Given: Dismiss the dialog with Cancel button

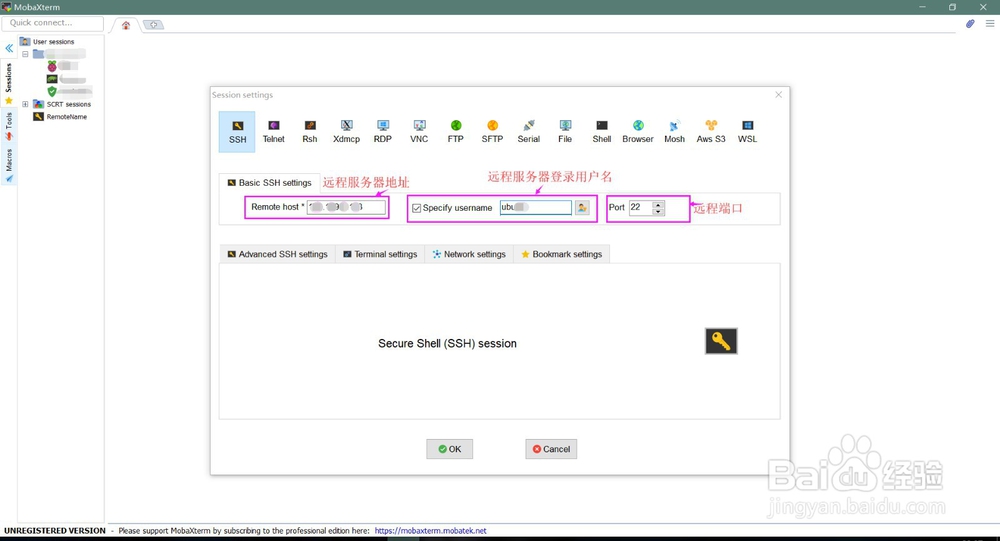Looking at the screenshot, I should [x=551, y=449].
